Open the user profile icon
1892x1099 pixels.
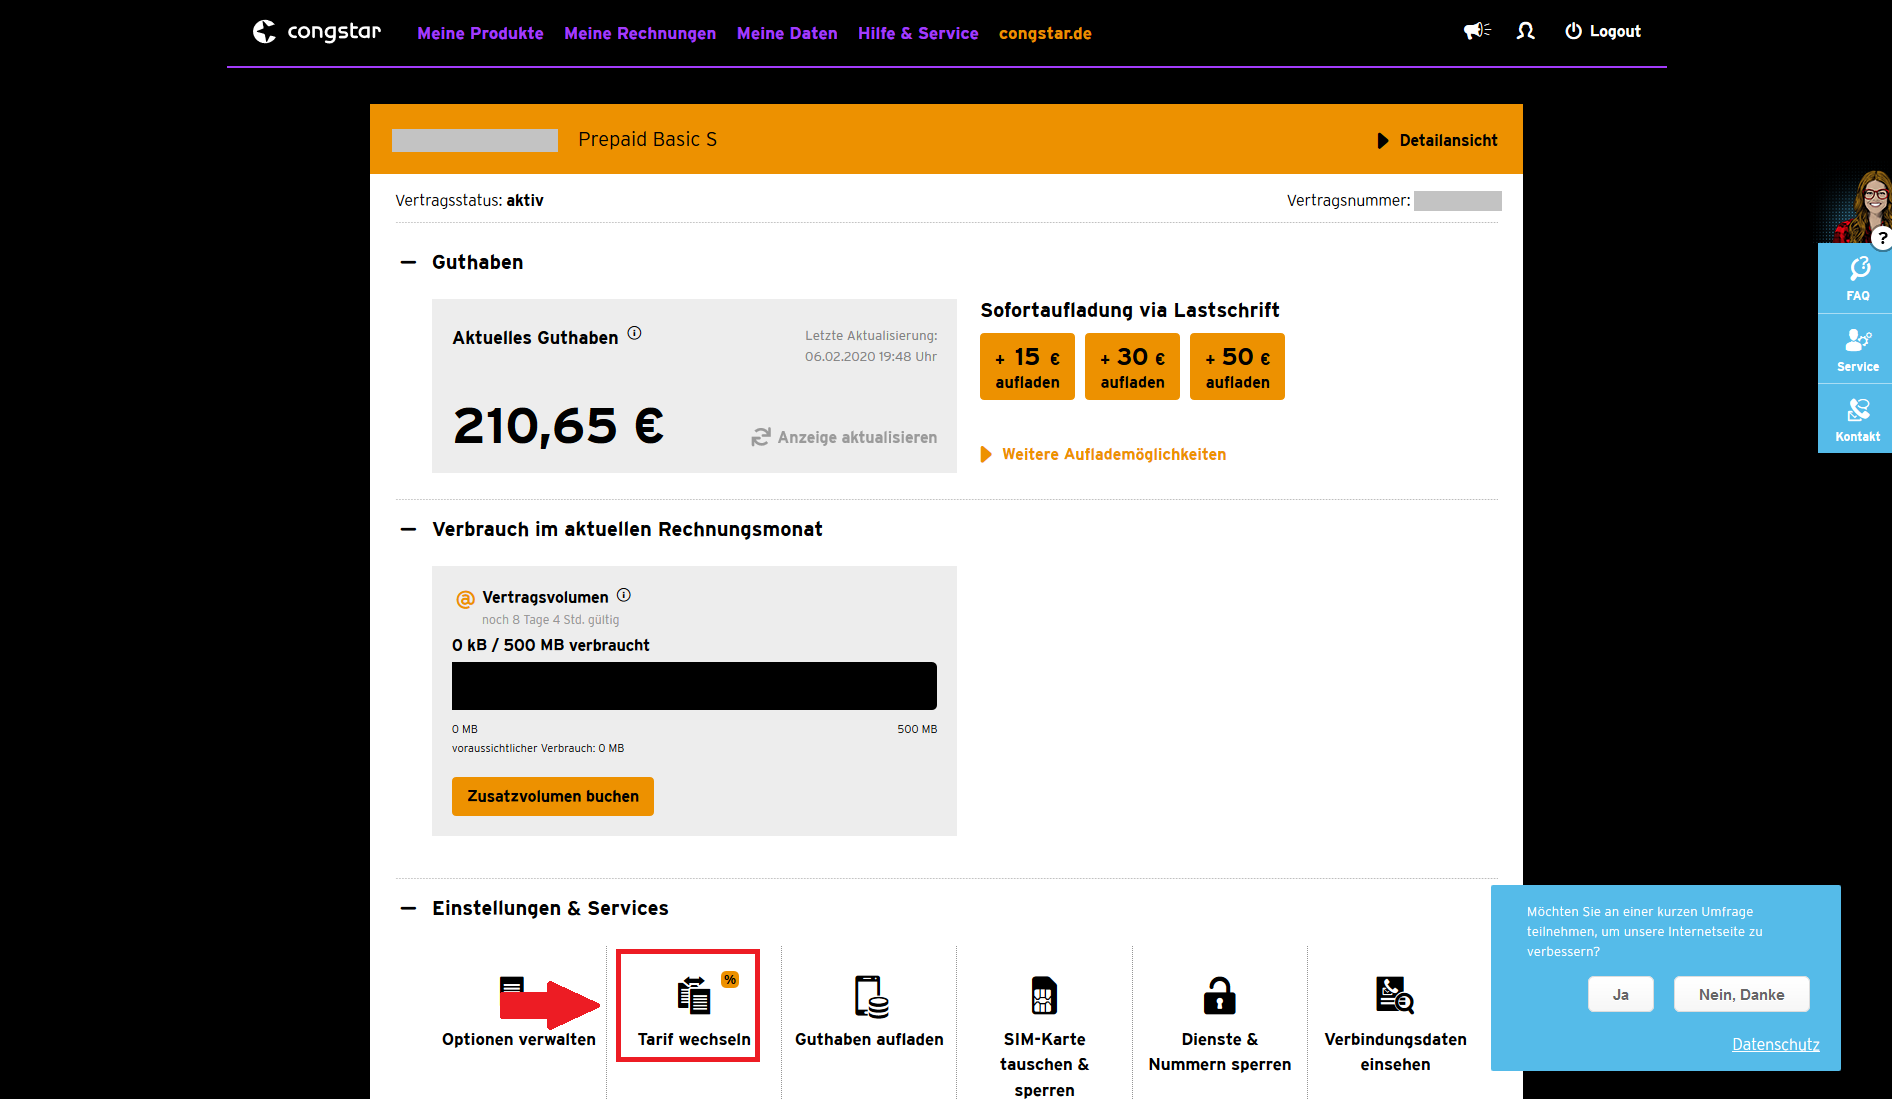point(1525,31)
